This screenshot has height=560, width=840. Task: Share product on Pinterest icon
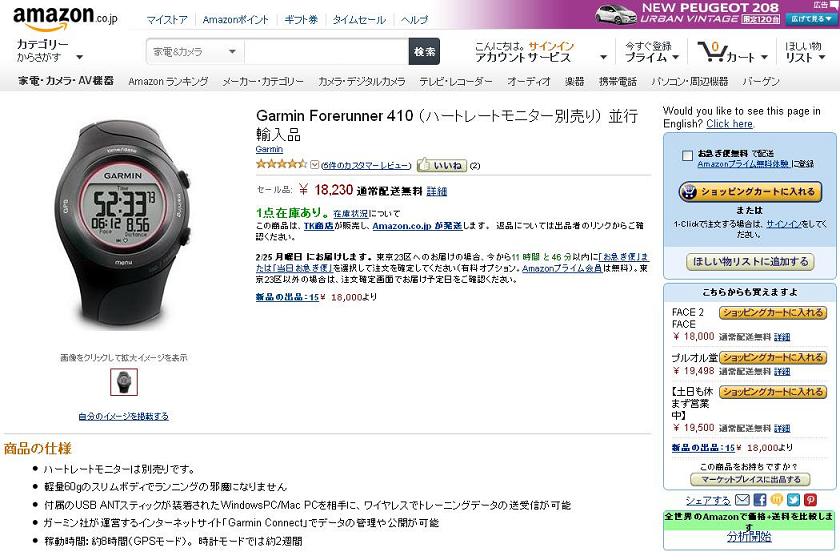(x=811, y=500)
